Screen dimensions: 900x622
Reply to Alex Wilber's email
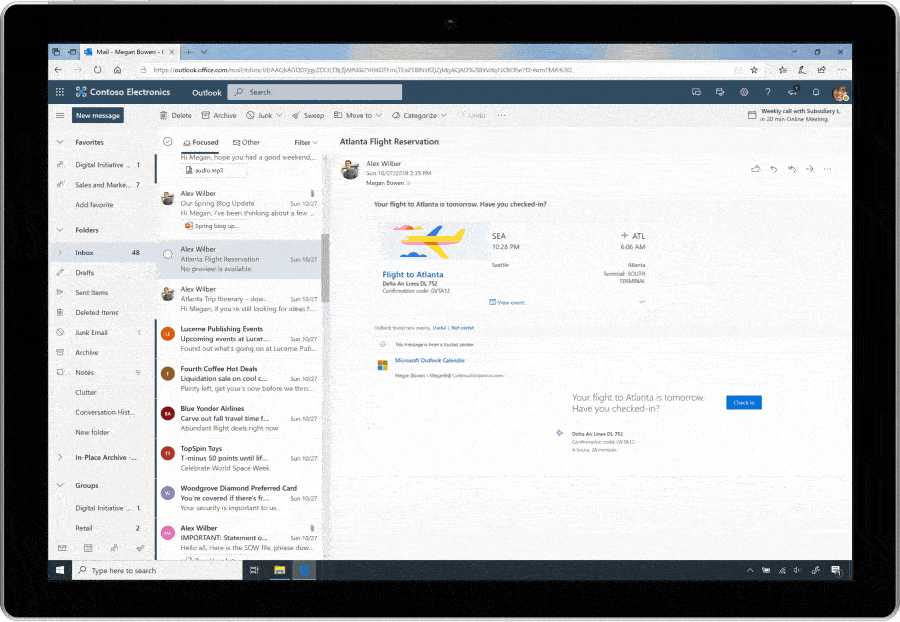pos(773,169)
